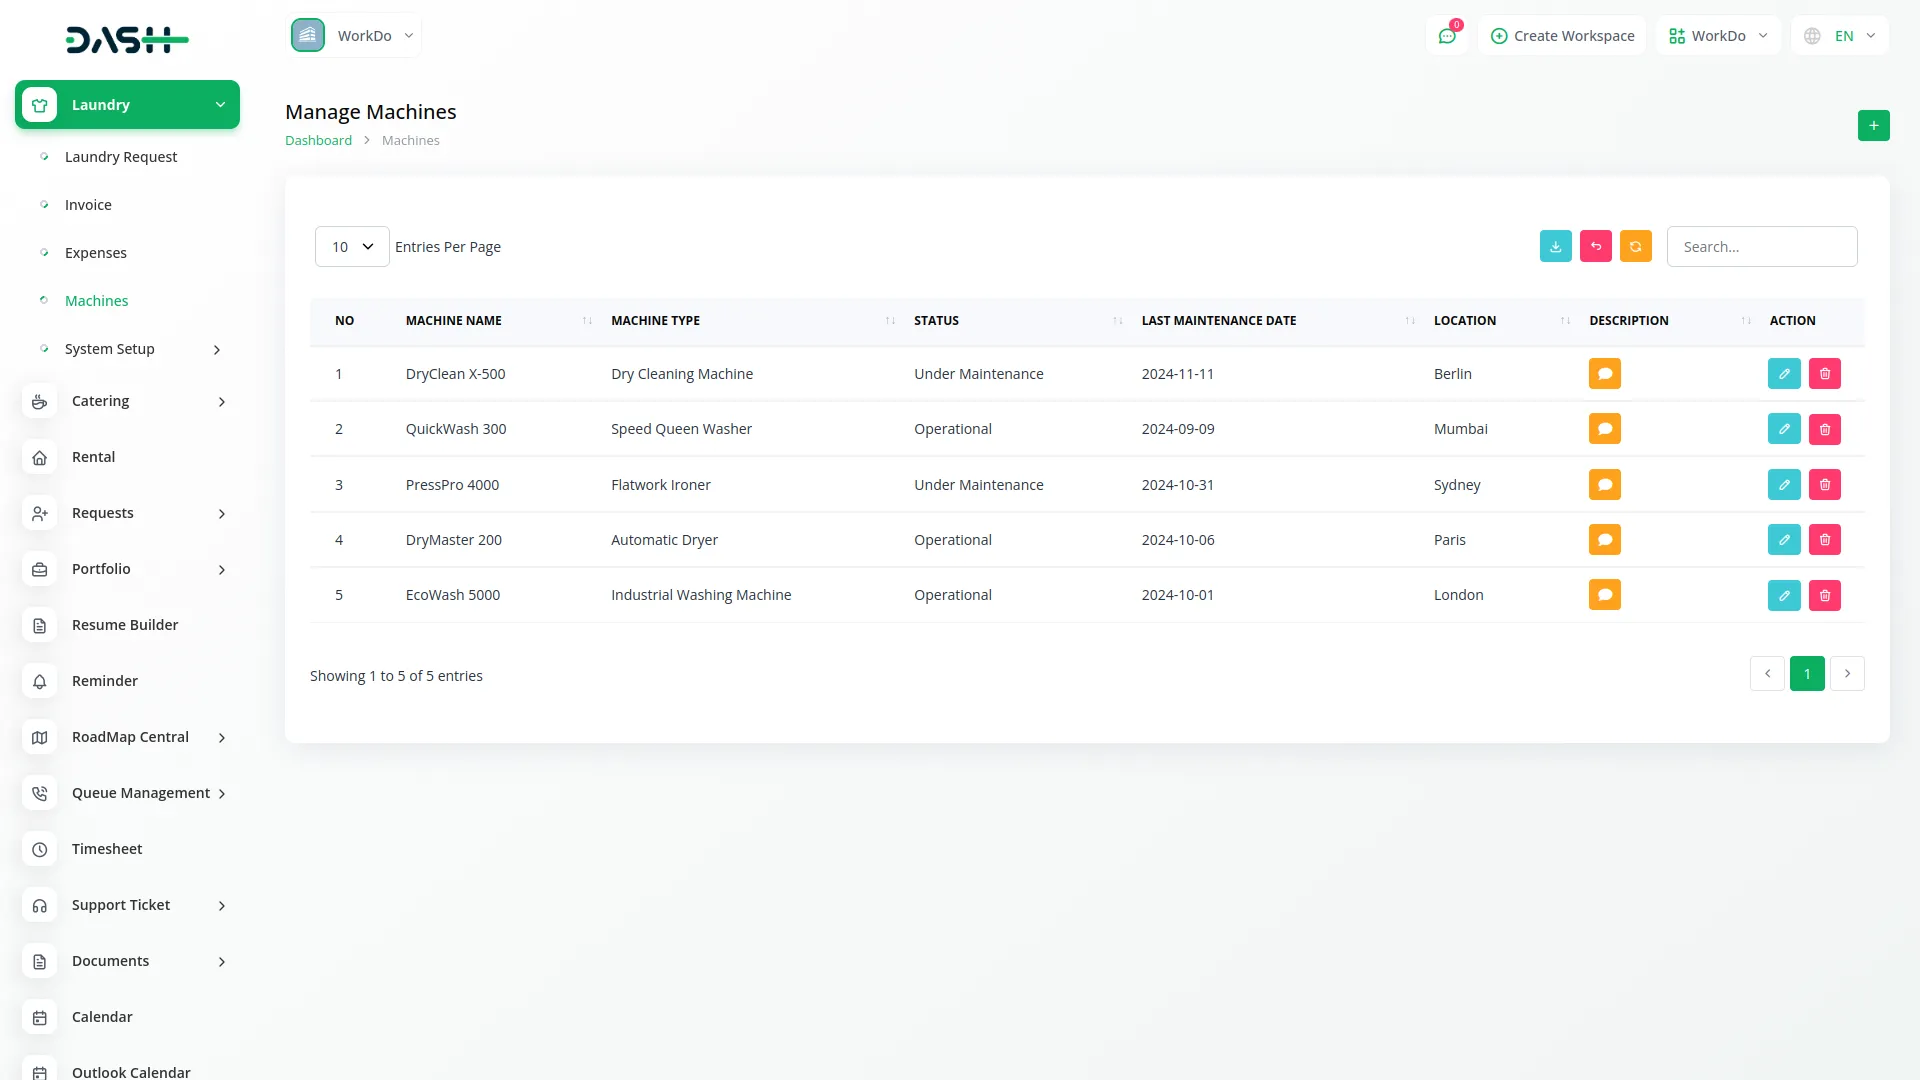1920x1080 pixels.
Task: Click the Create Workspace button
Action: (1561, 35)
